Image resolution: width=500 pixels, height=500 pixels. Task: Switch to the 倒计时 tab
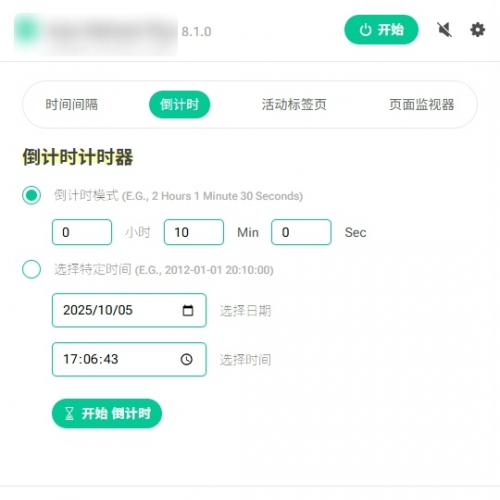click(179, 105)
